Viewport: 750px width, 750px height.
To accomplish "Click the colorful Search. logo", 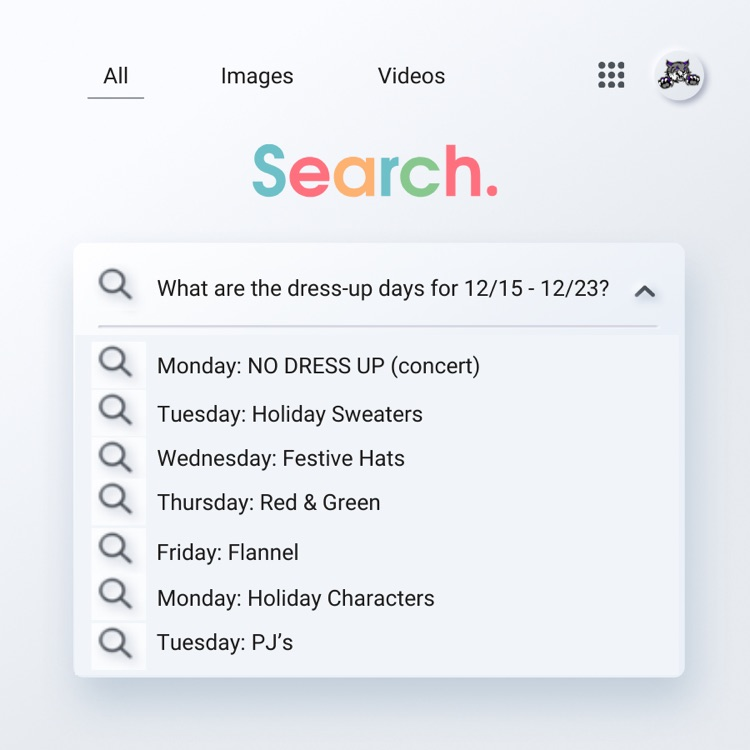I will [375, 171].
